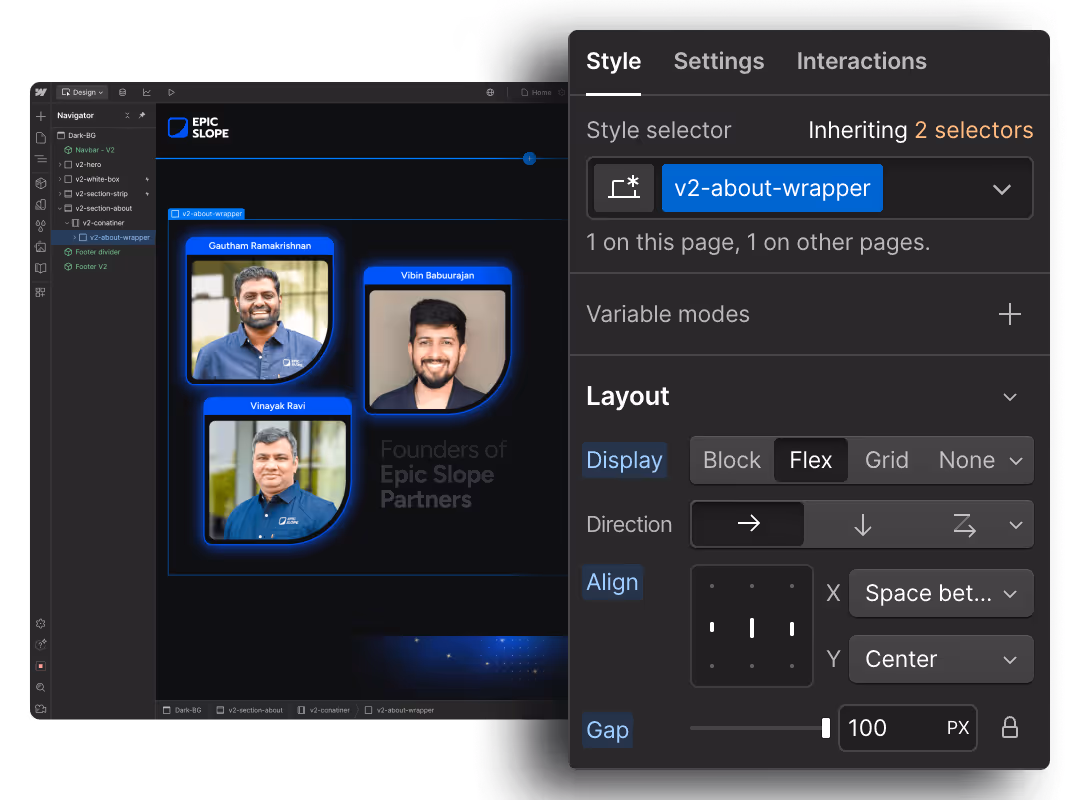Open the Design mode dropdown
This screenshot has height=800, width=1080.
click(x=82, y=92)
